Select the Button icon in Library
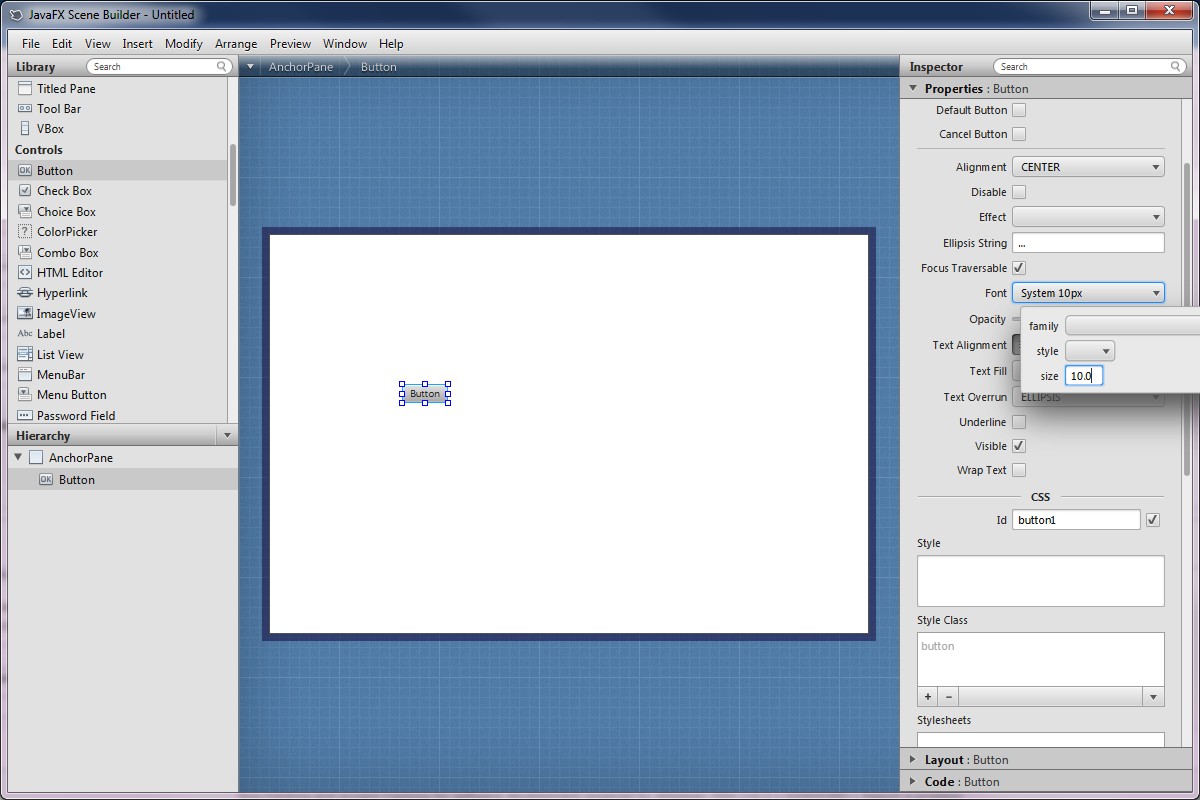Image resolution: width=1200 pixels, height=800 pixels. pyautogui.click(x=25, y=171)
